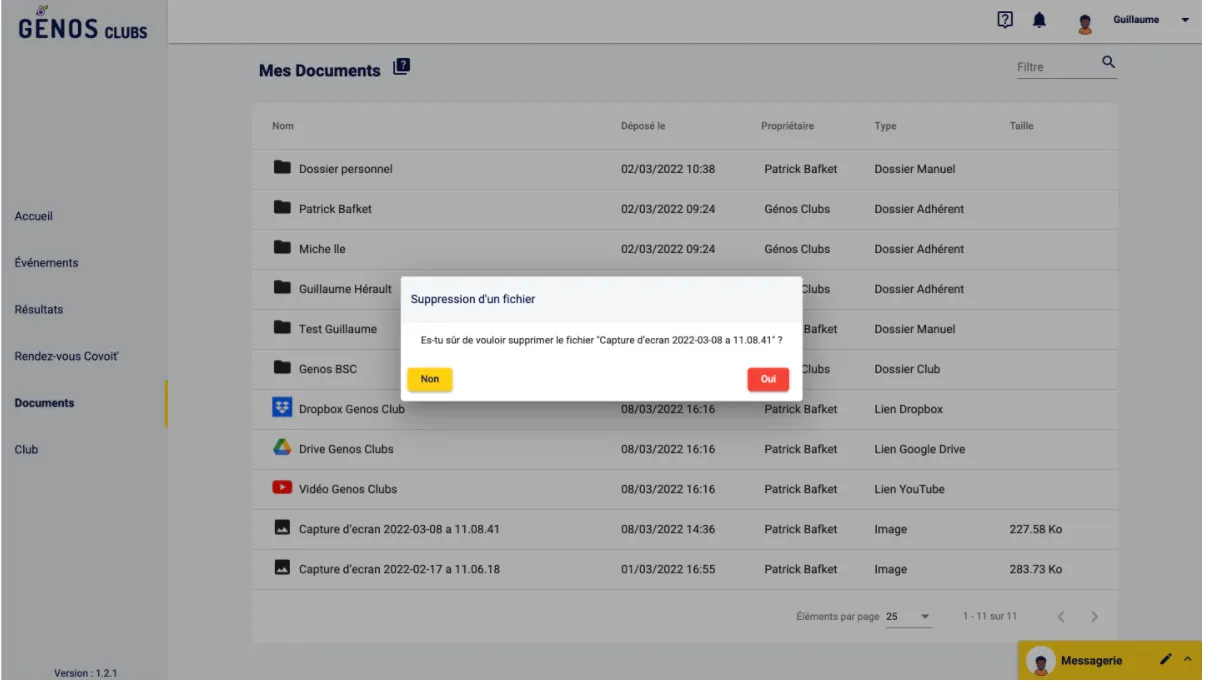Click the help icon beside Mes Documents

[x=402, y=67]
